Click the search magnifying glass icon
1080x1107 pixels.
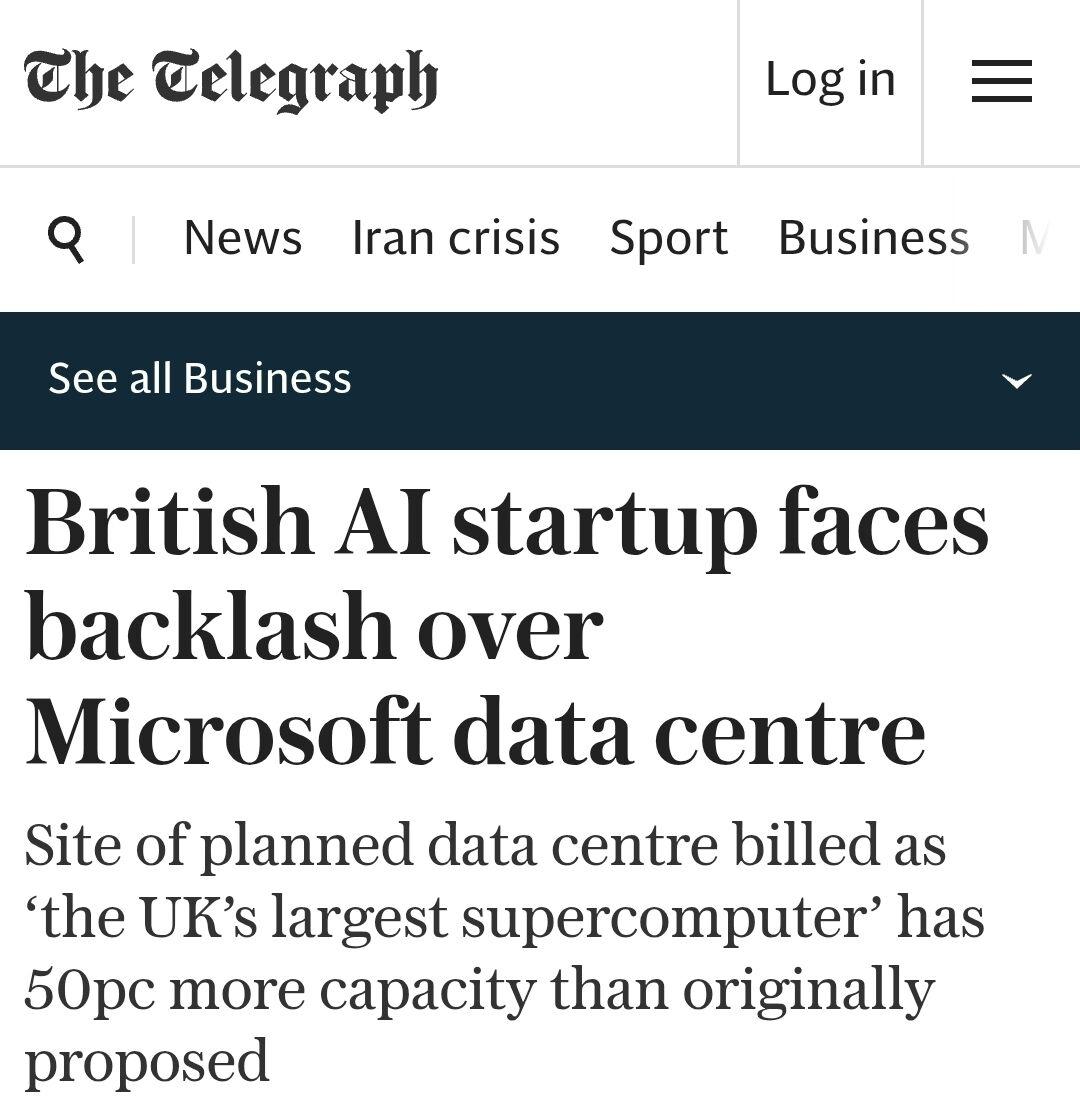tap(66, 239)
